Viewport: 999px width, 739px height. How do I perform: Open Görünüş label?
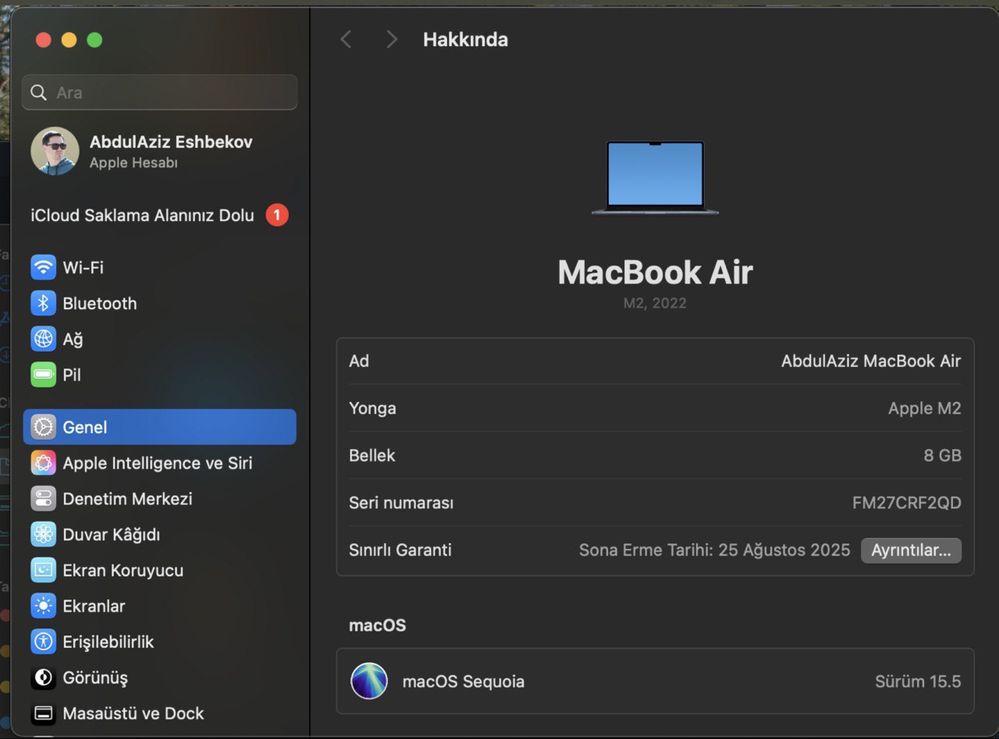coord(95,678)
